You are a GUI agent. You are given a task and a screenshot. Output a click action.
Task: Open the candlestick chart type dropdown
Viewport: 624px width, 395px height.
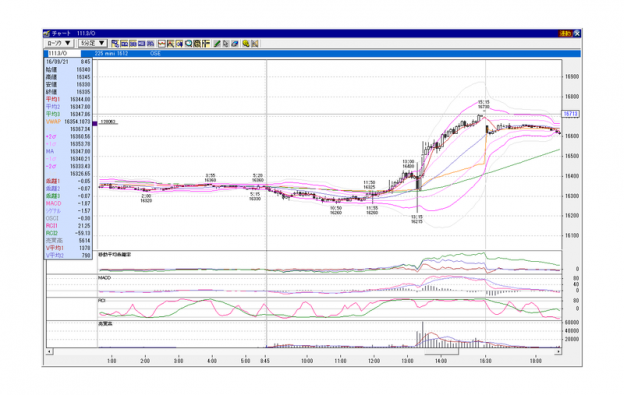58,43
